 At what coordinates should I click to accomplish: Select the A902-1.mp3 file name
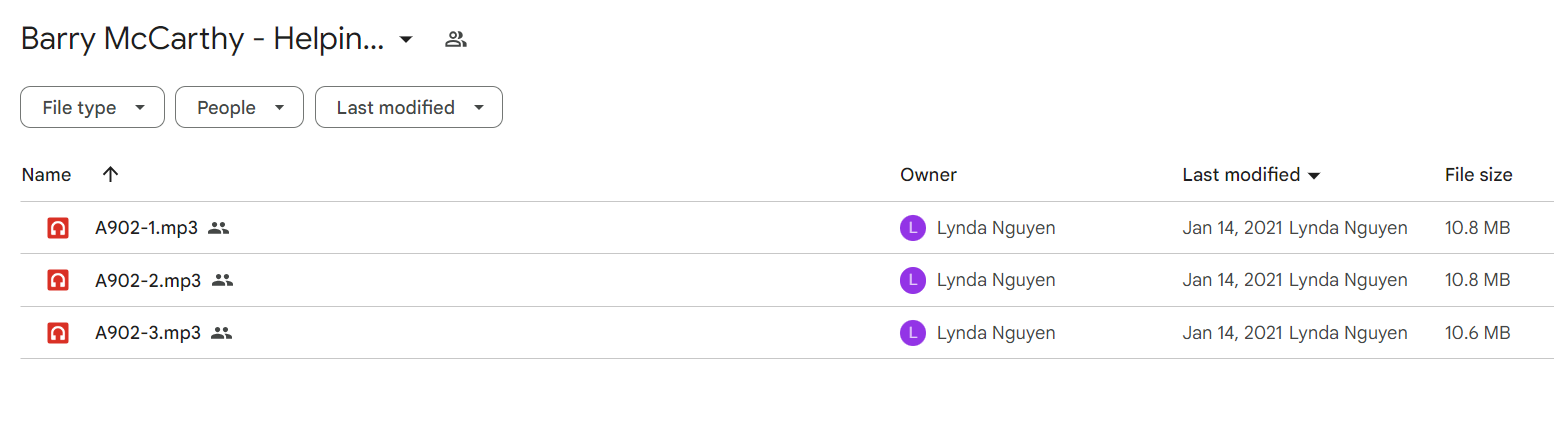tap(146, 228)
